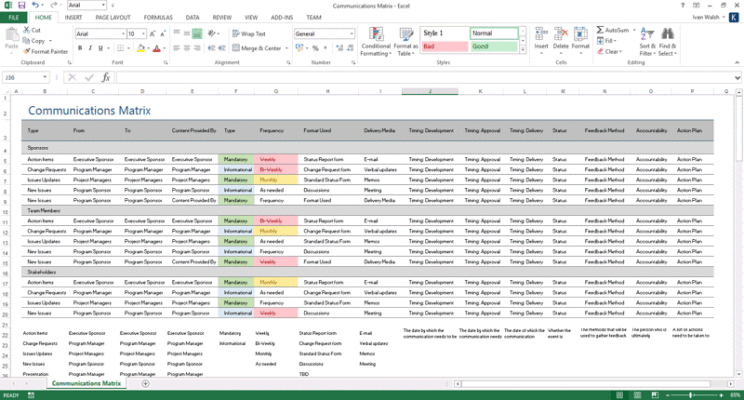Open the Fill Color dropdown arrow
This screenshot has height=400, width=744.
148,48
